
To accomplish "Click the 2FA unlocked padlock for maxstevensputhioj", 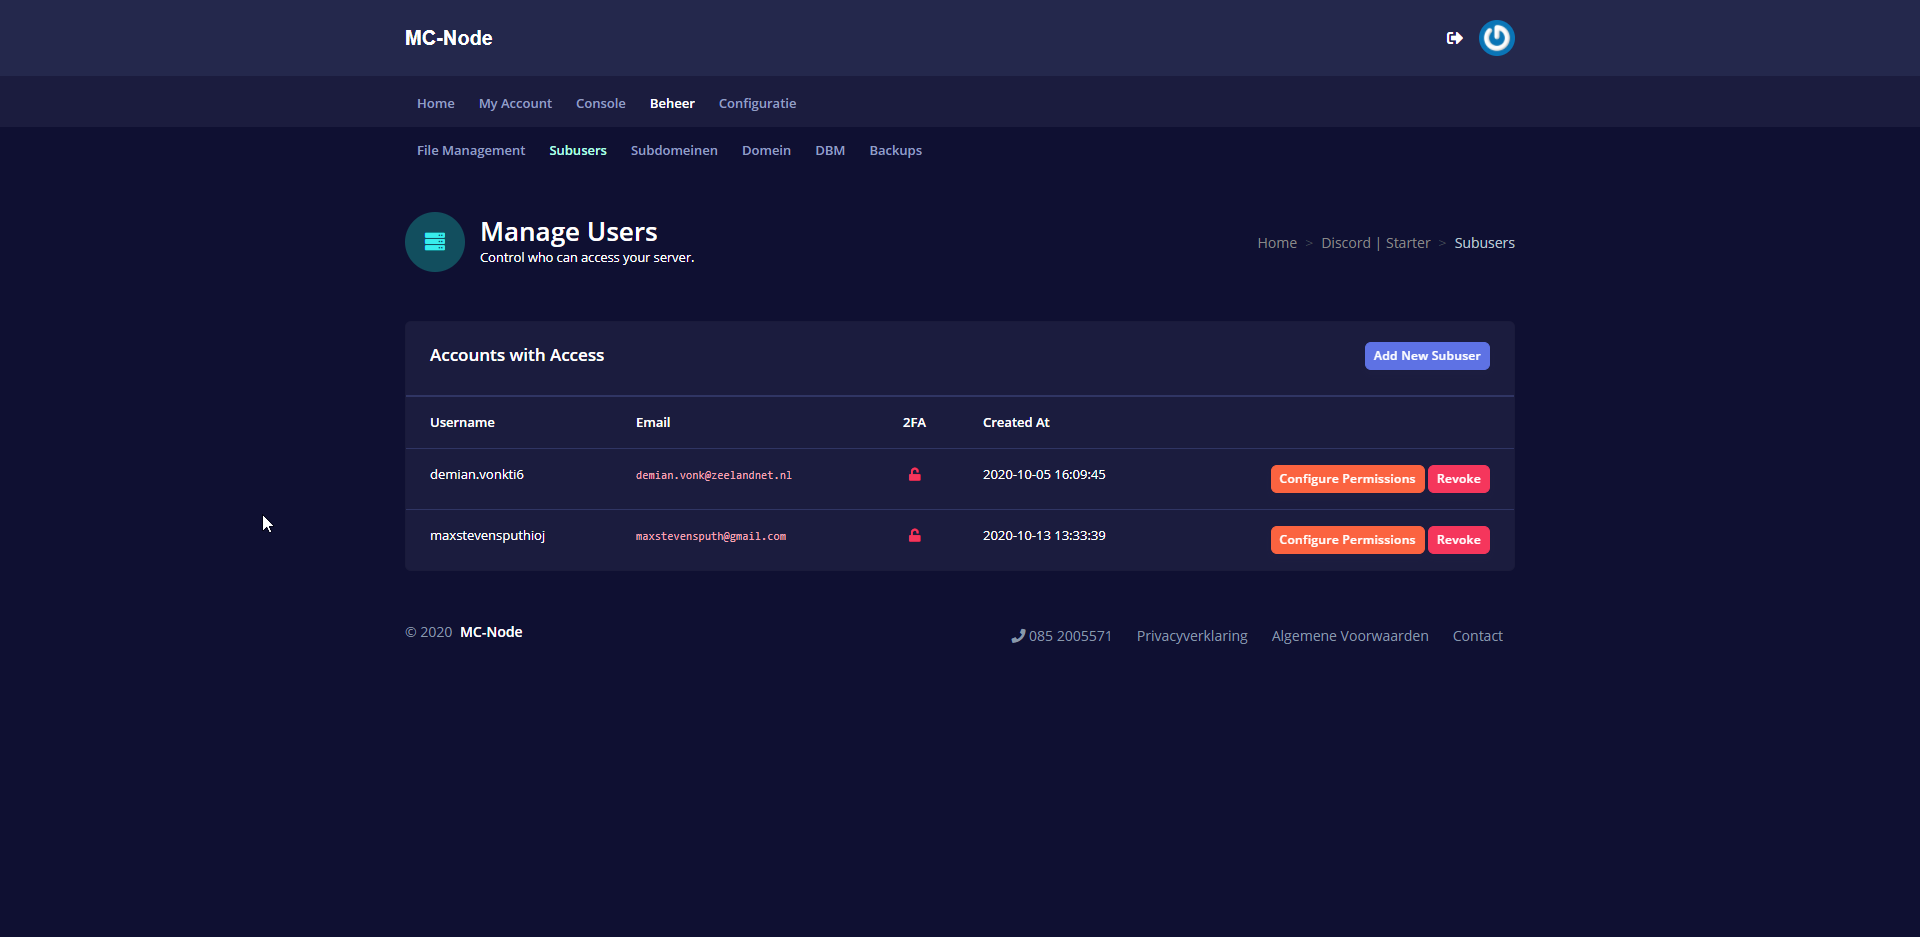I will (x=914, y=536).
